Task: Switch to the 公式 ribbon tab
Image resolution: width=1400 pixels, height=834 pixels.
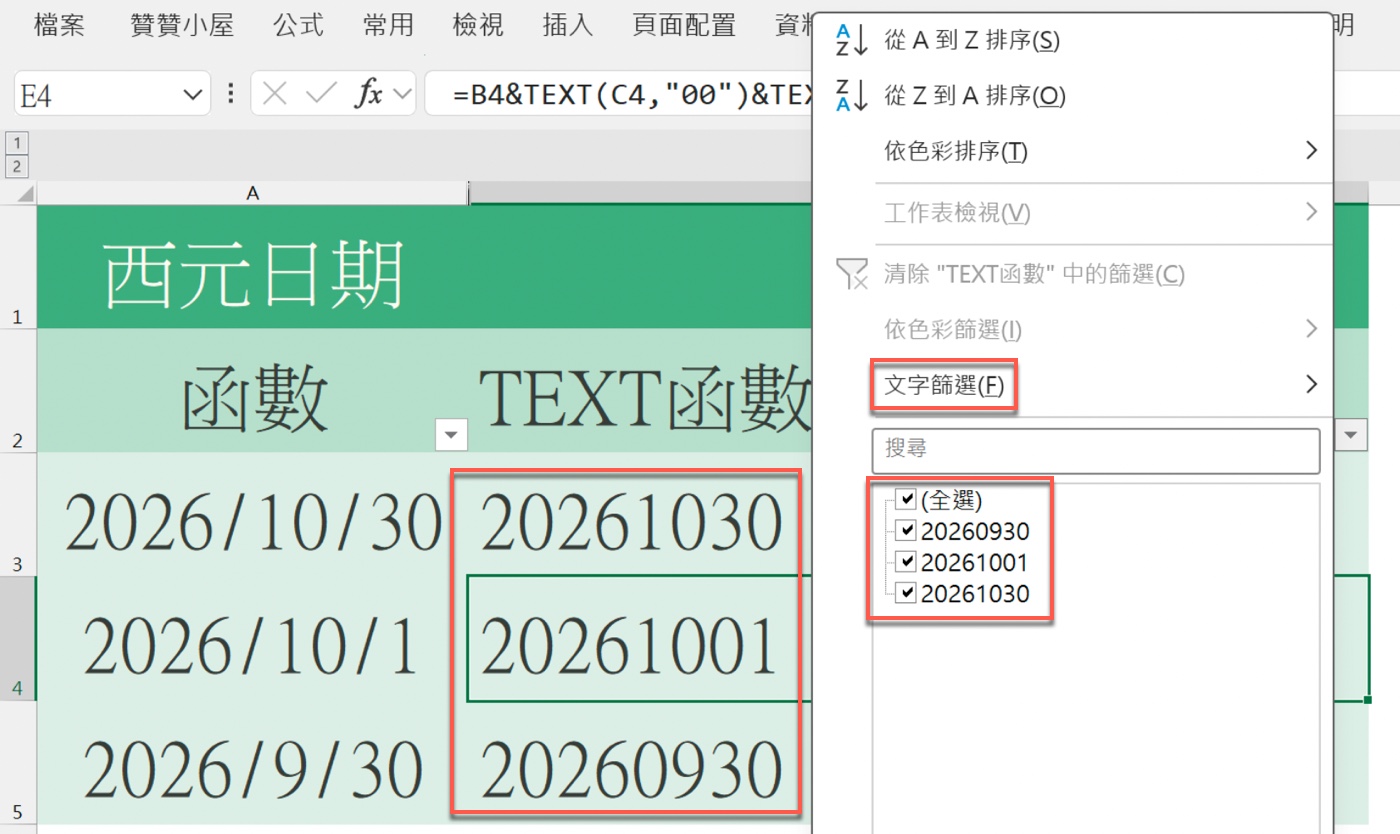Action: pyautogui.click(x=298, y=25)
